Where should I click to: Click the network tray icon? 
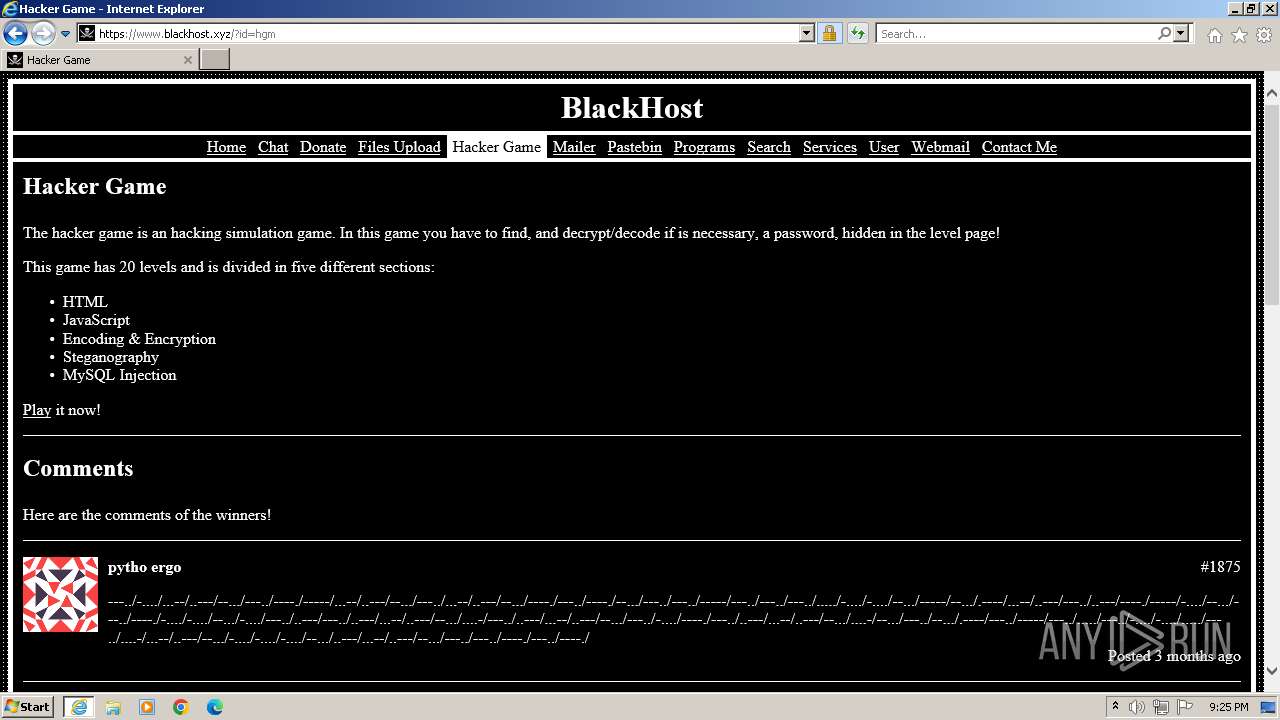[1161, 707]
